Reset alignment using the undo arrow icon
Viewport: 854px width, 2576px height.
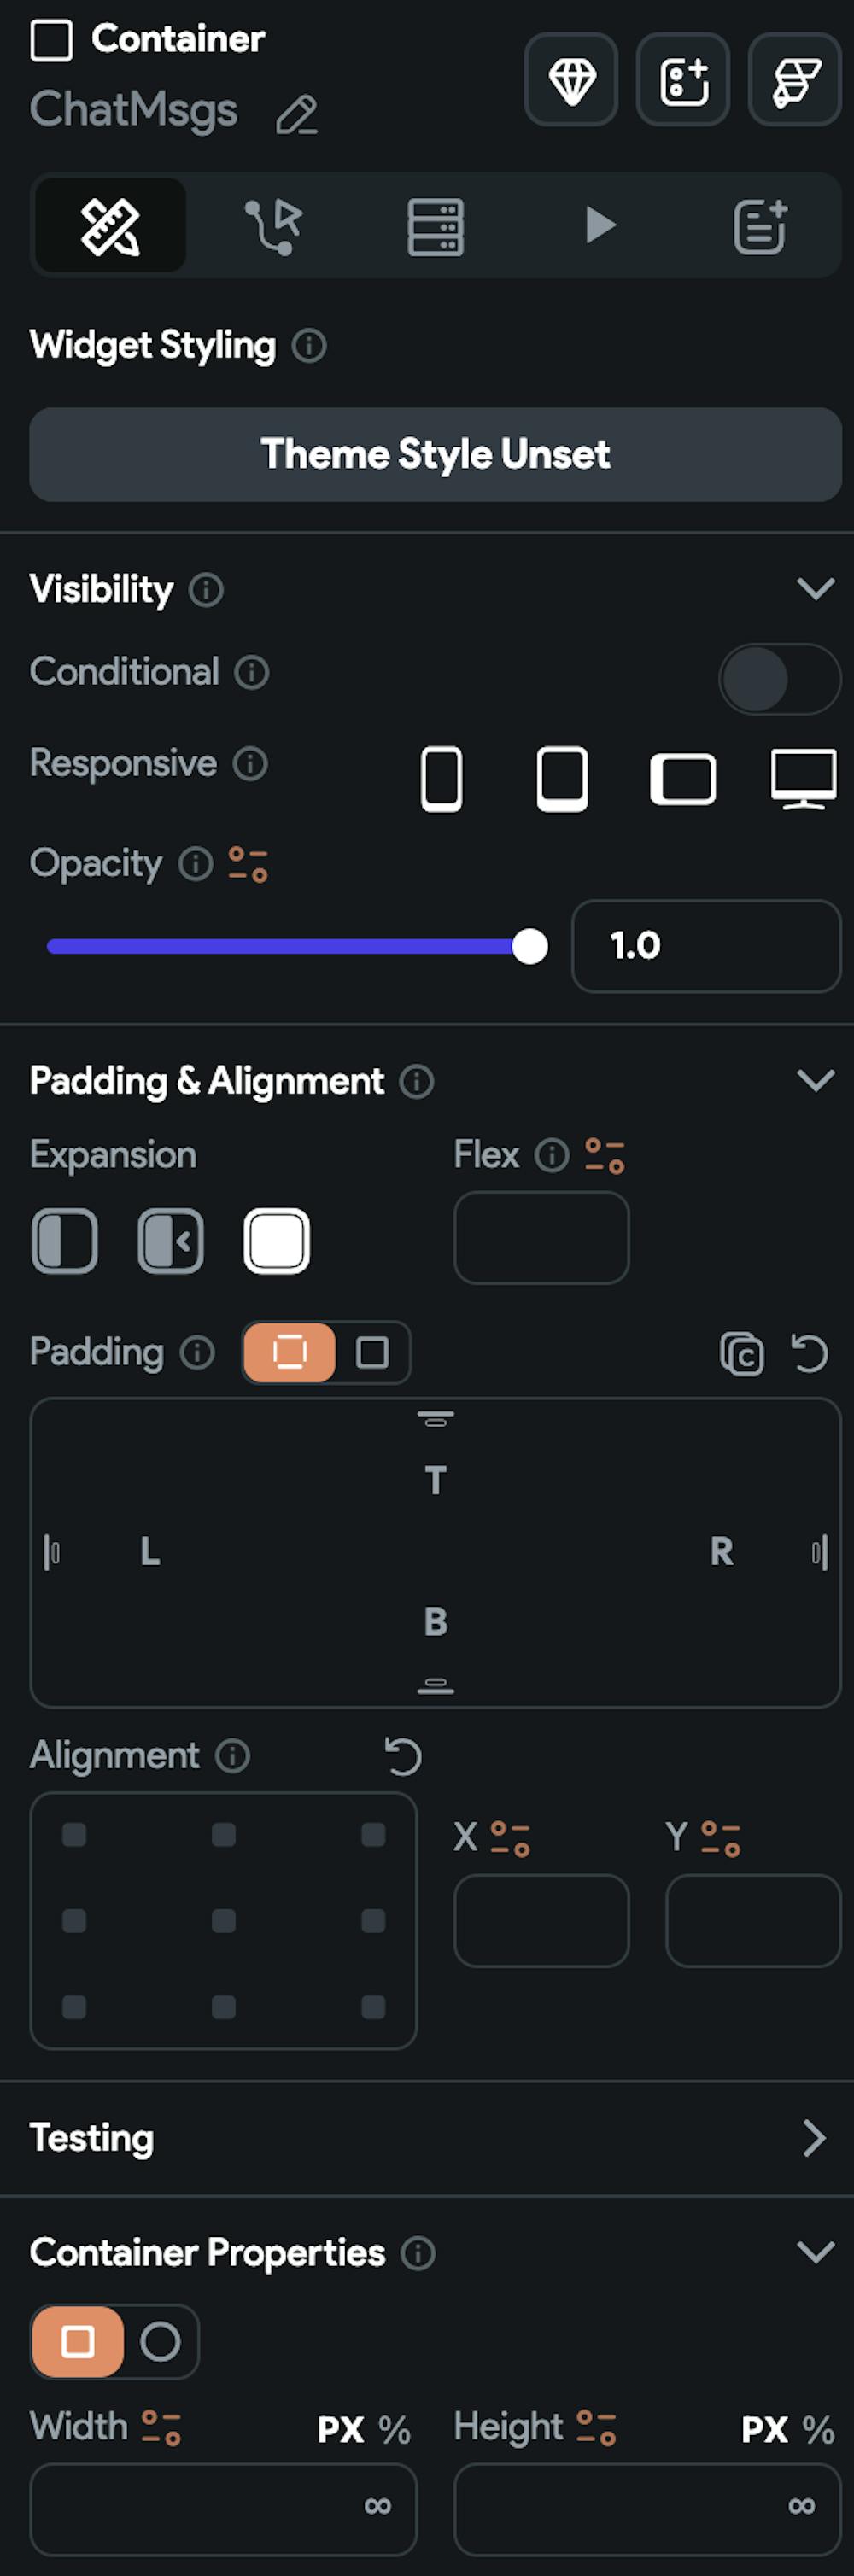(403, 1756)
